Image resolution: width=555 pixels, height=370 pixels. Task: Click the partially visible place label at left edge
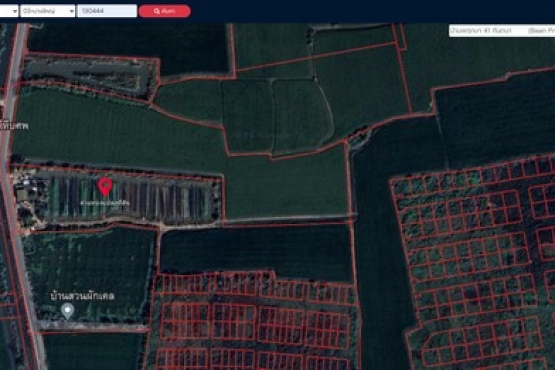(13, 126)
